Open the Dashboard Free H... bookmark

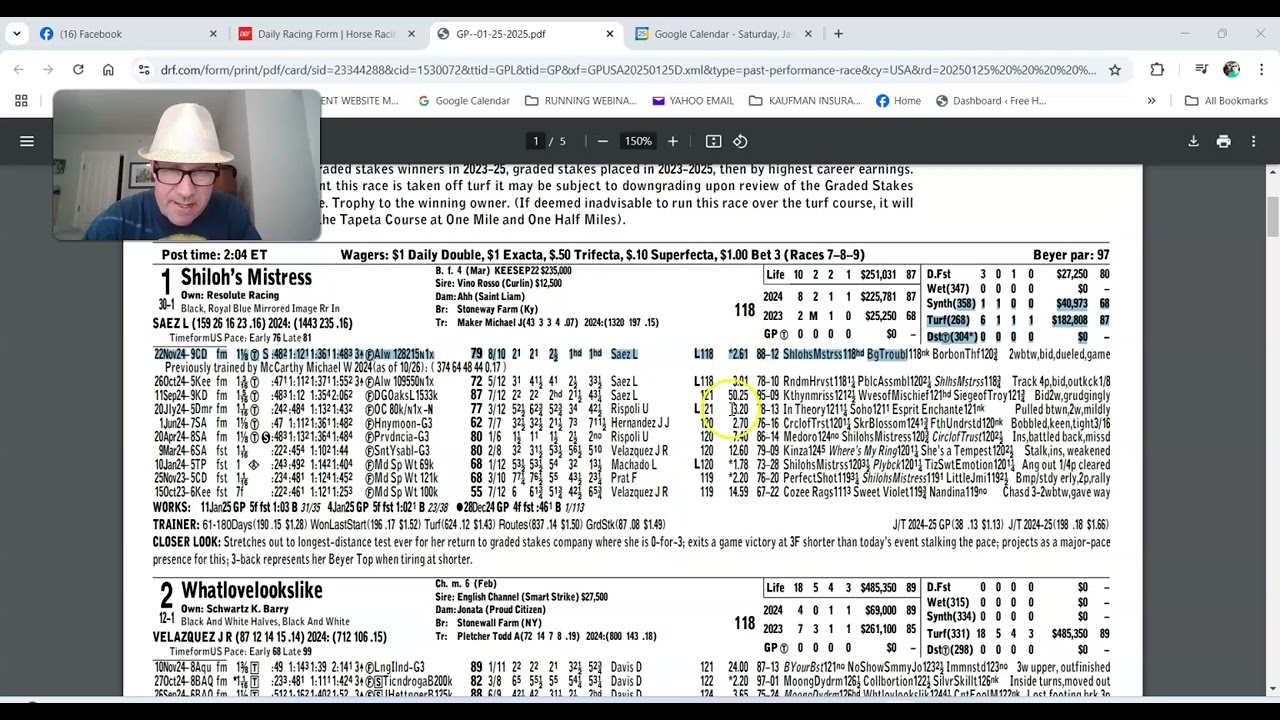pyautogui.click(x=991, y=101)
